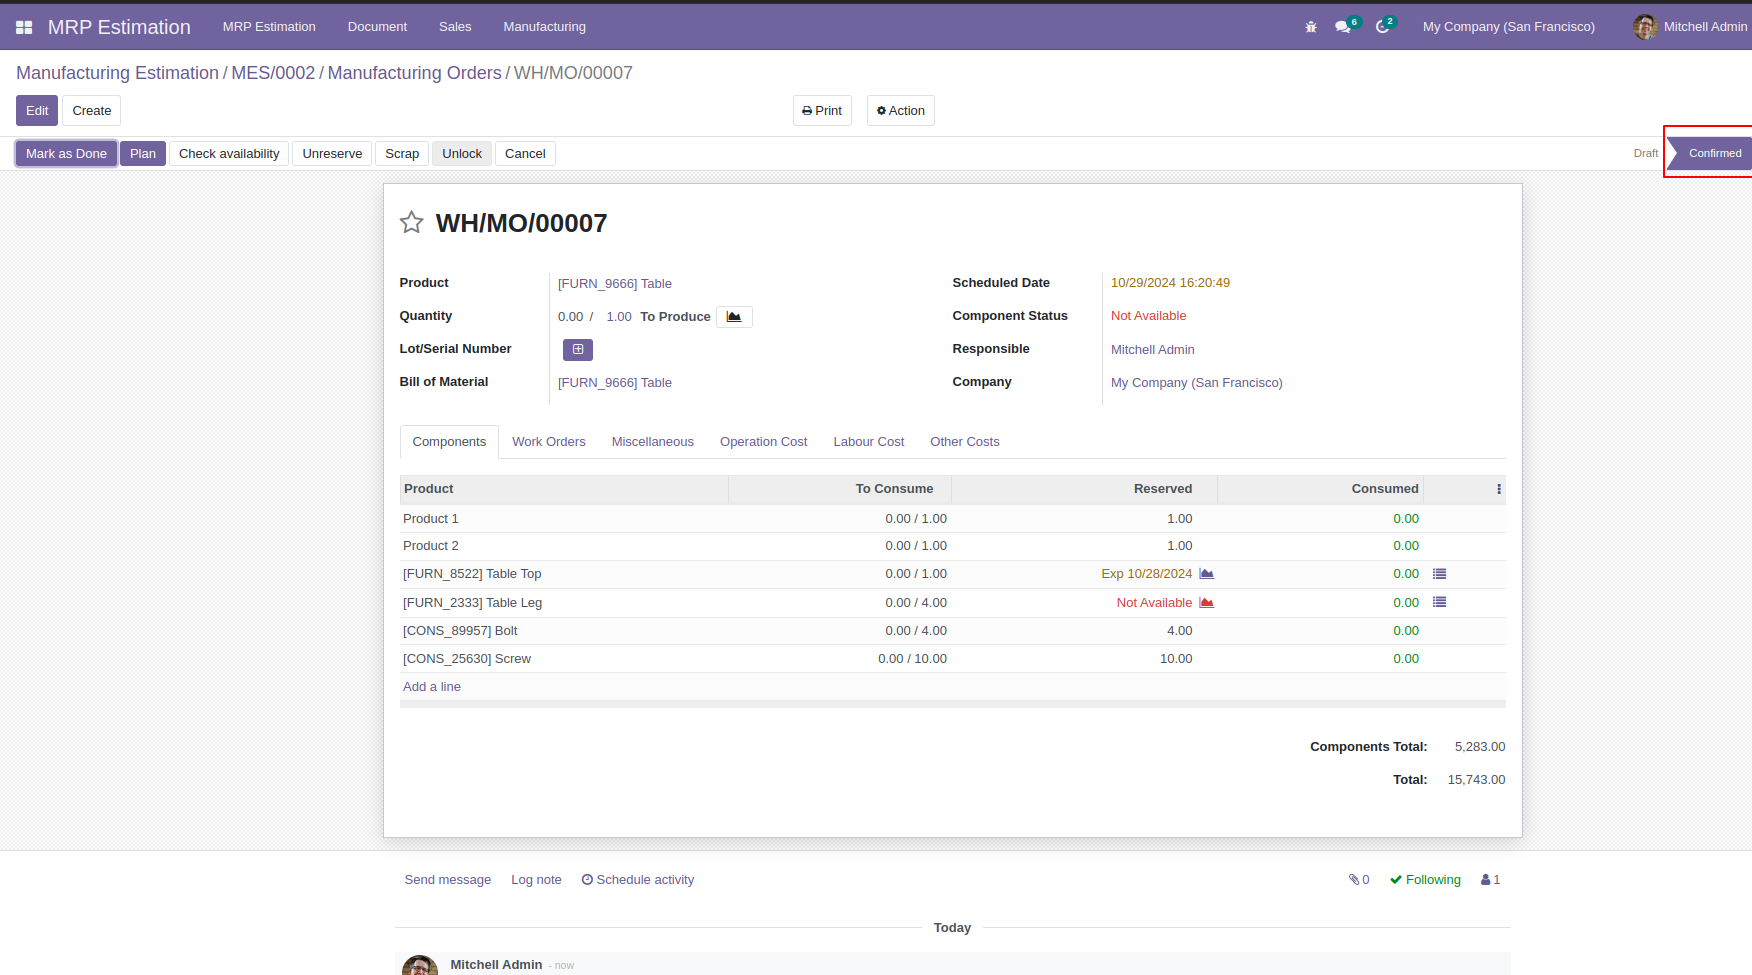This screenshot has width=1752, height=975.
Task: Open Table Top forecast chart icon
Action: coord(1207,574)
